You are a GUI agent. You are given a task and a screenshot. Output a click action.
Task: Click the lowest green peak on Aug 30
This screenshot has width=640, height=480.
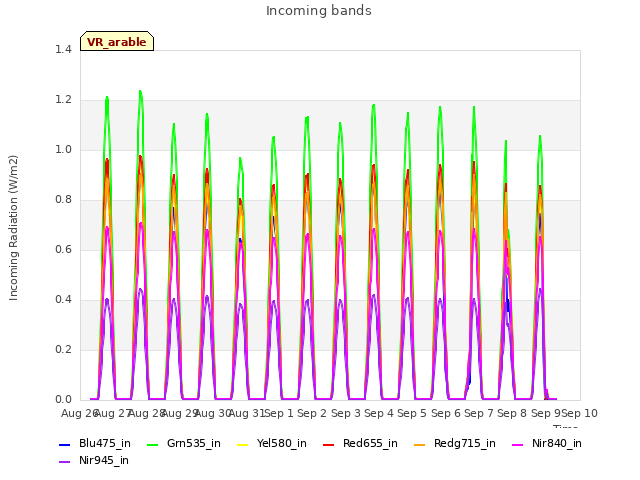(240, 159)
